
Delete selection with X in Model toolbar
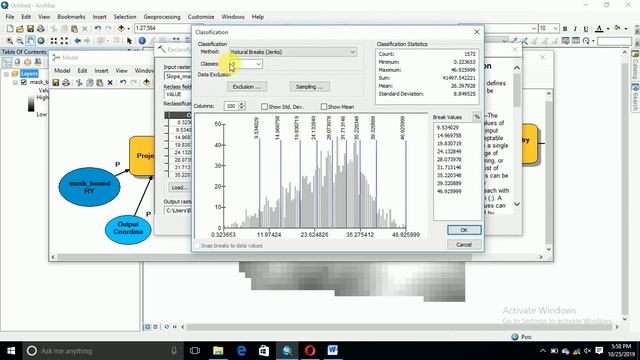[110, 83]
